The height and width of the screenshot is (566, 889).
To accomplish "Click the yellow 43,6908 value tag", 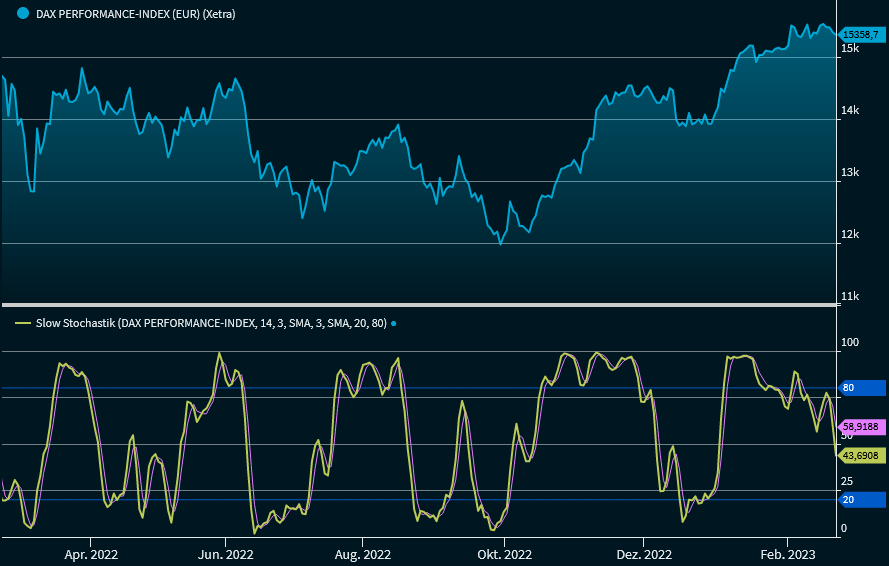I will point(862,455).
